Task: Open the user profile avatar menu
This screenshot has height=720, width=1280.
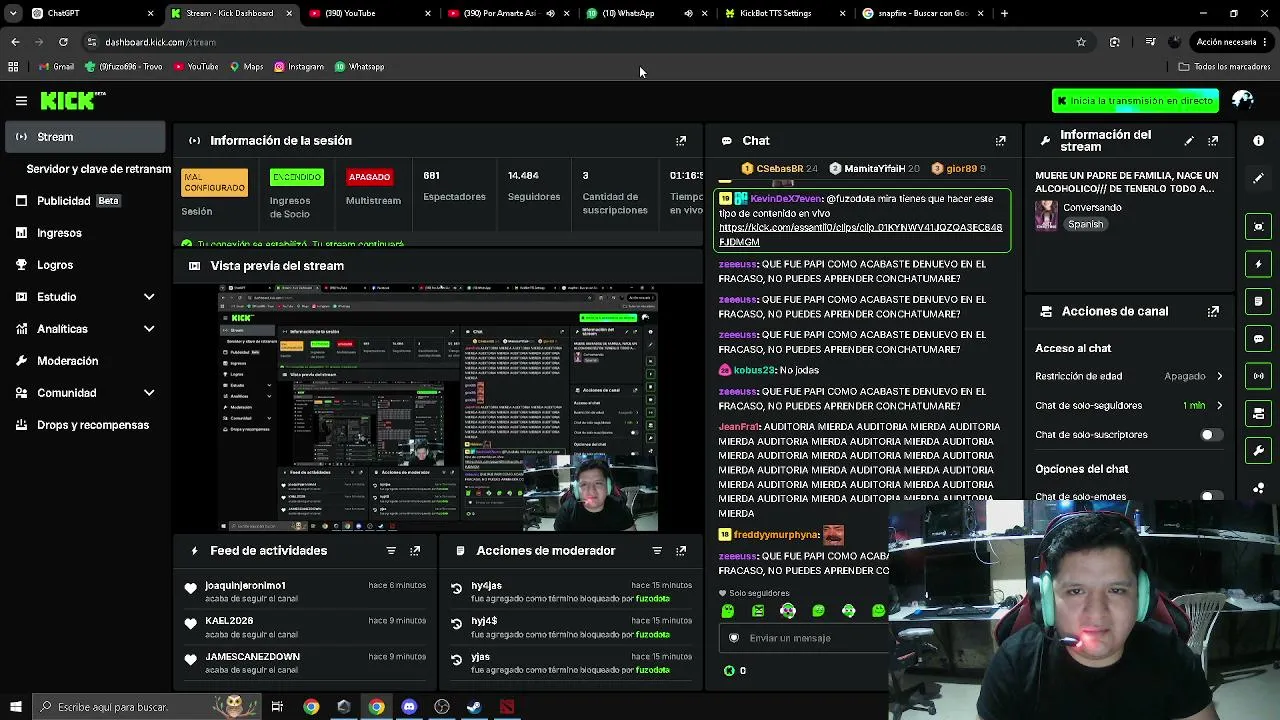Action: 1243,100
